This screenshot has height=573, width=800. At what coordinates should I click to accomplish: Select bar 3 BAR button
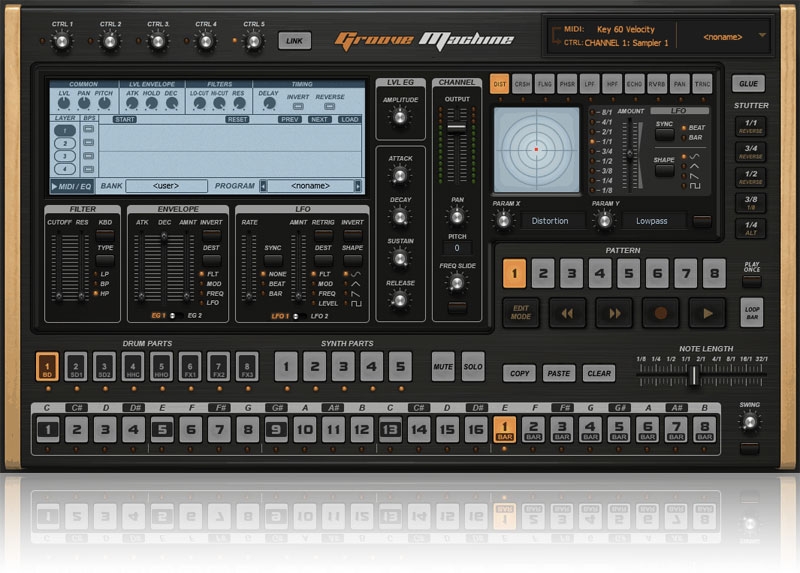point(562,429)
